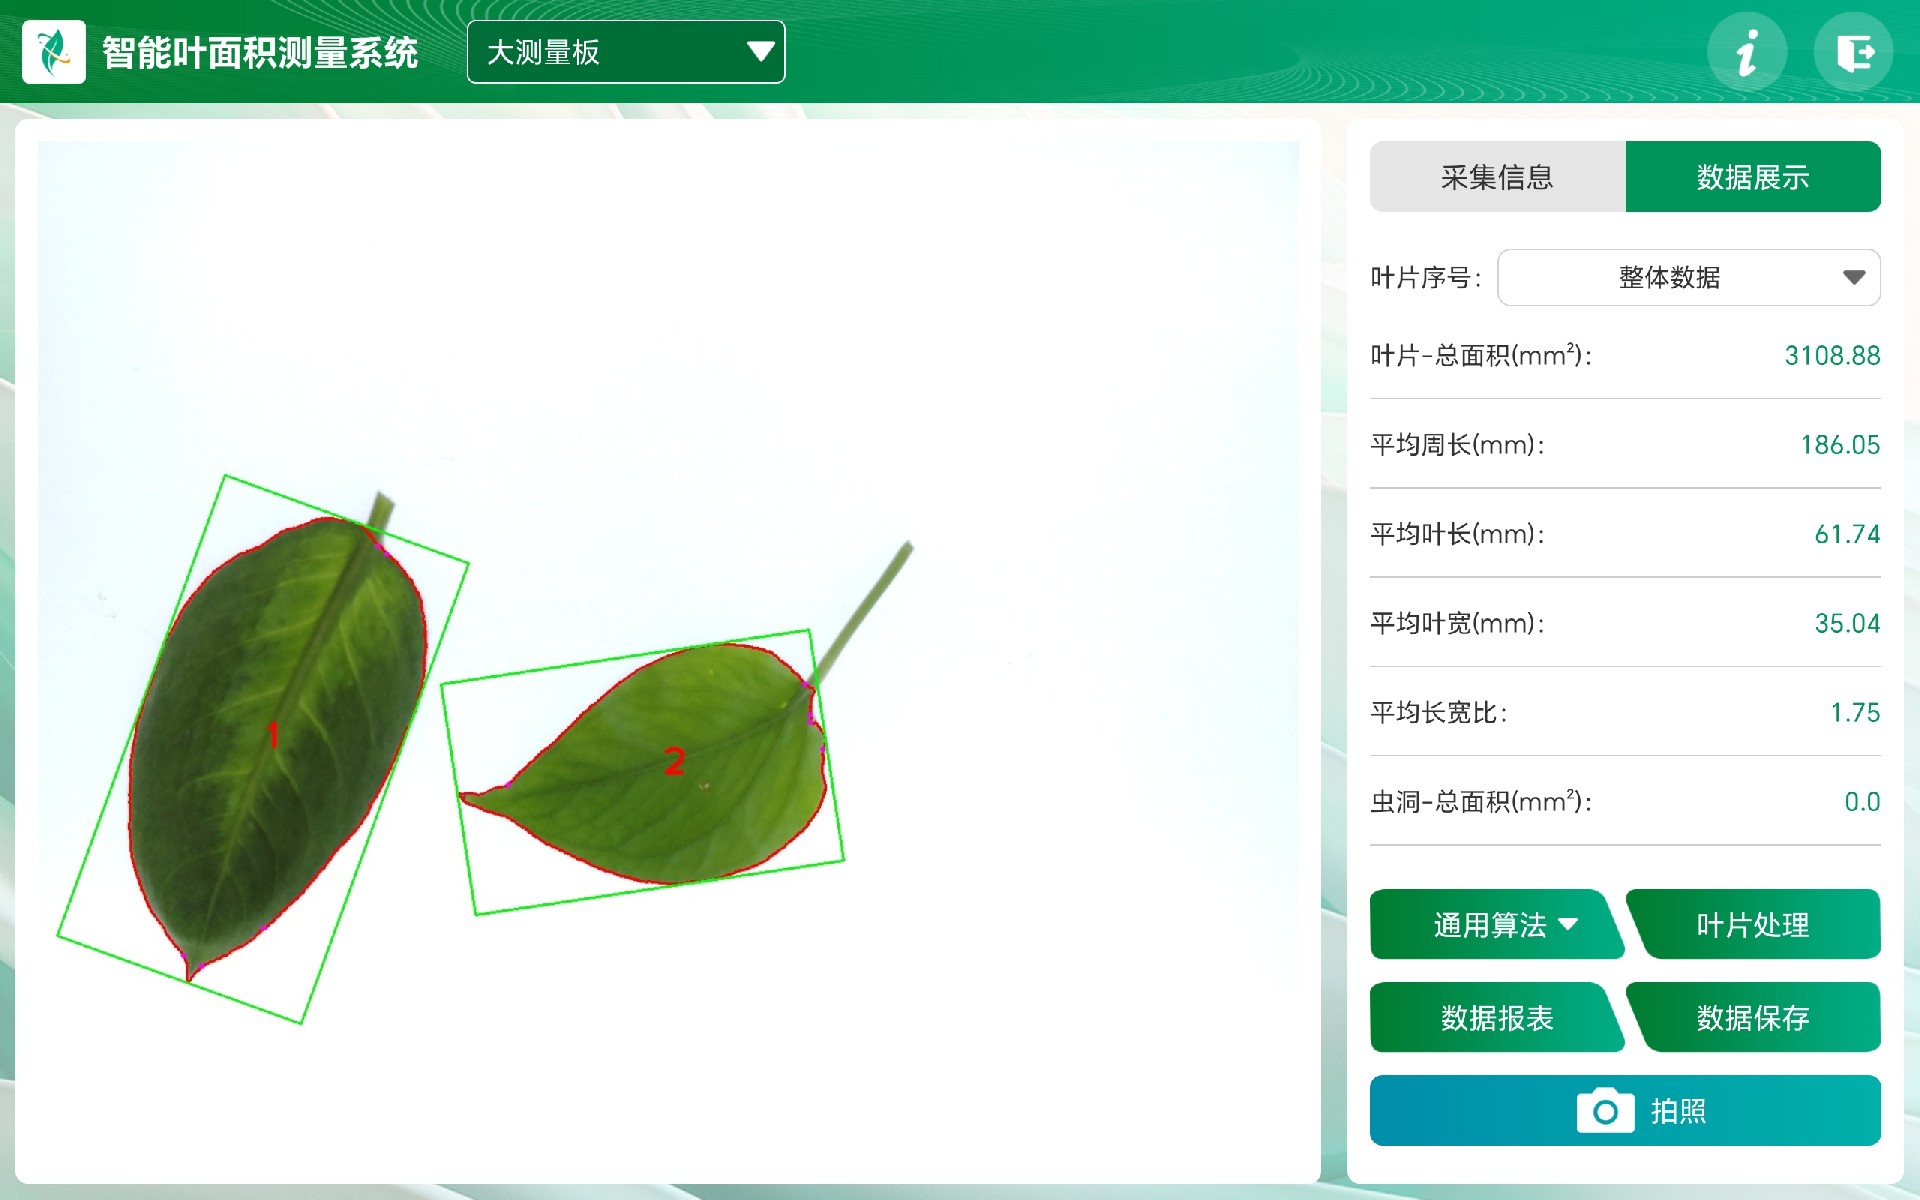Click the camera icon on 拍照 button

click(x=1605, y=1110)
